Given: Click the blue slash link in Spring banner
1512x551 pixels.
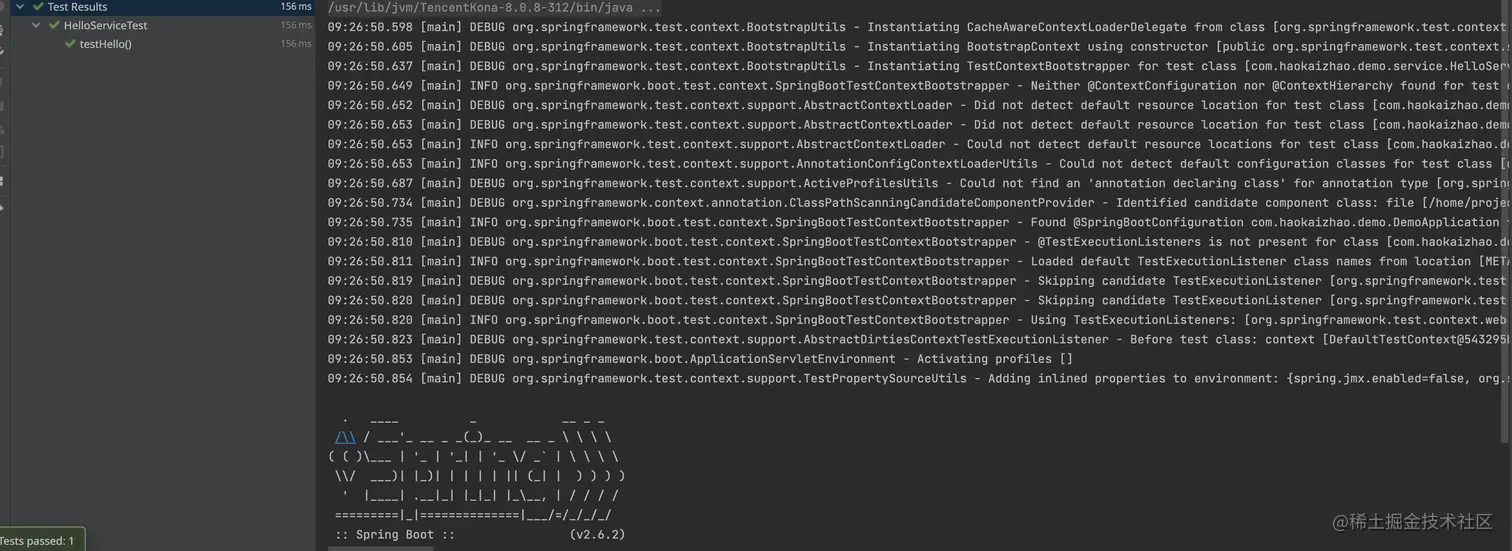Looking at the screenshot, I should point(344,437).
